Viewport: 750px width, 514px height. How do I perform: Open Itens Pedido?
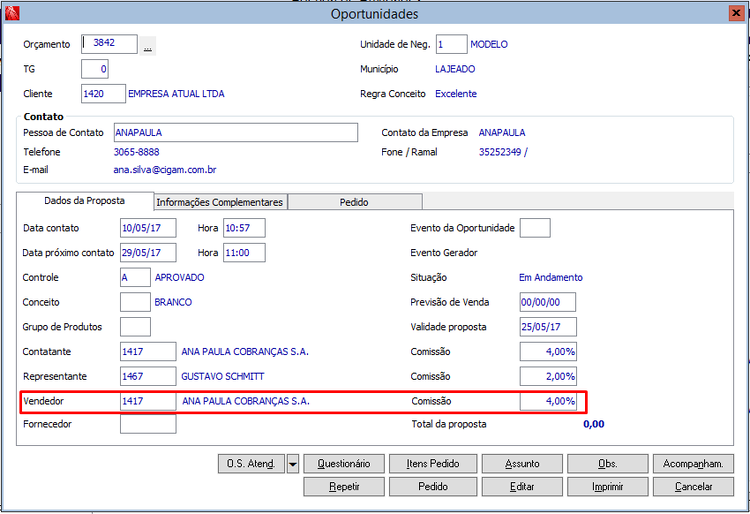coord(433,464)
